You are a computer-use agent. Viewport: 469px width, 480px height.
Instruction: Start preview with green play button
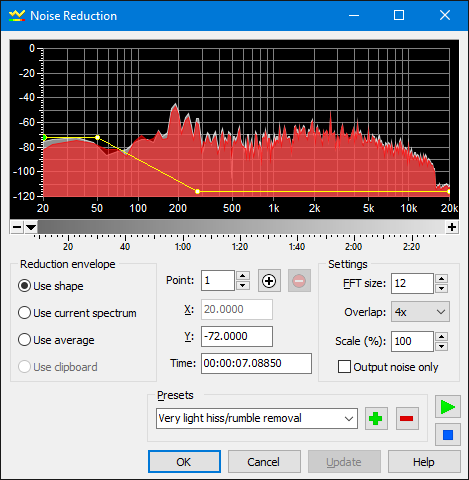tap(448, 407)
